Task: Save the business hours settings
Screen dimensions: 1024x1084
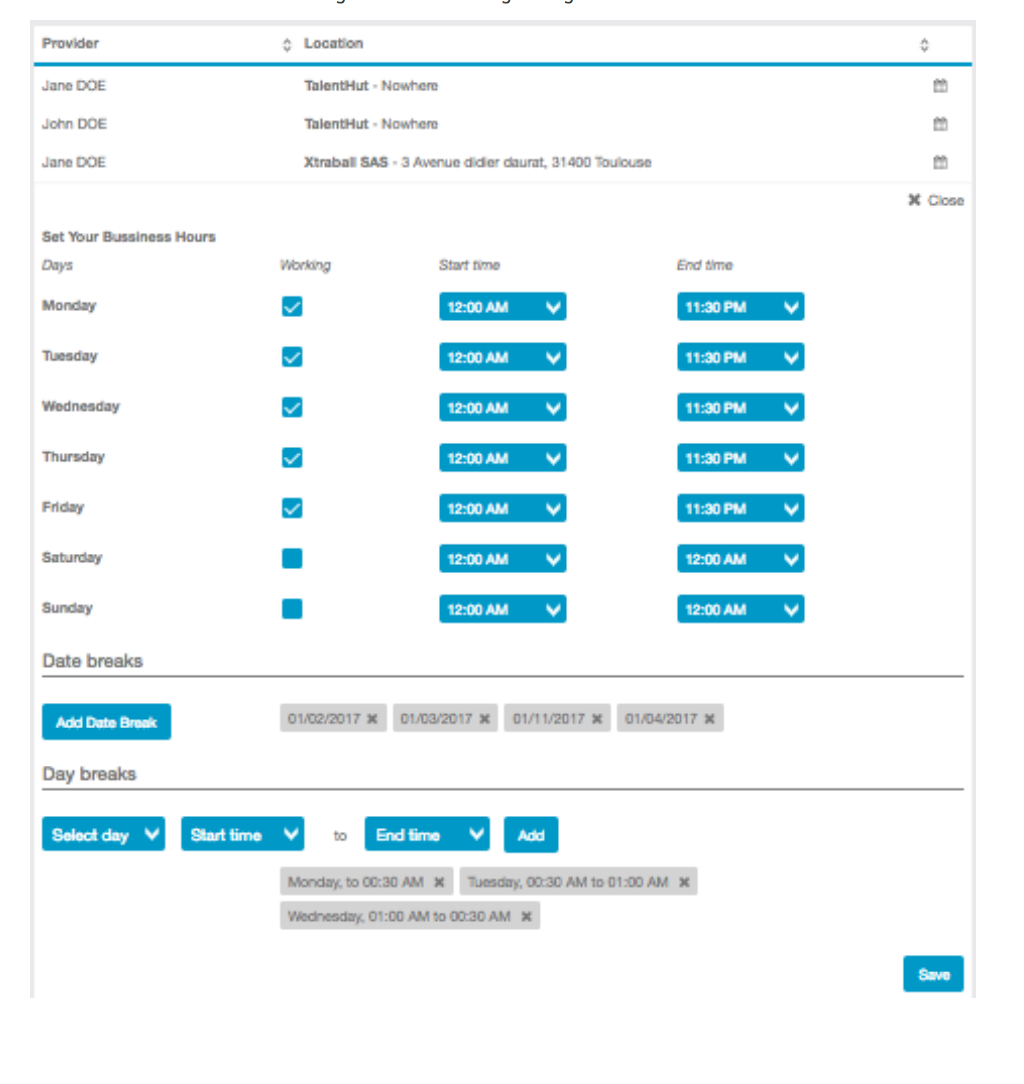Action: pos(933,974)
